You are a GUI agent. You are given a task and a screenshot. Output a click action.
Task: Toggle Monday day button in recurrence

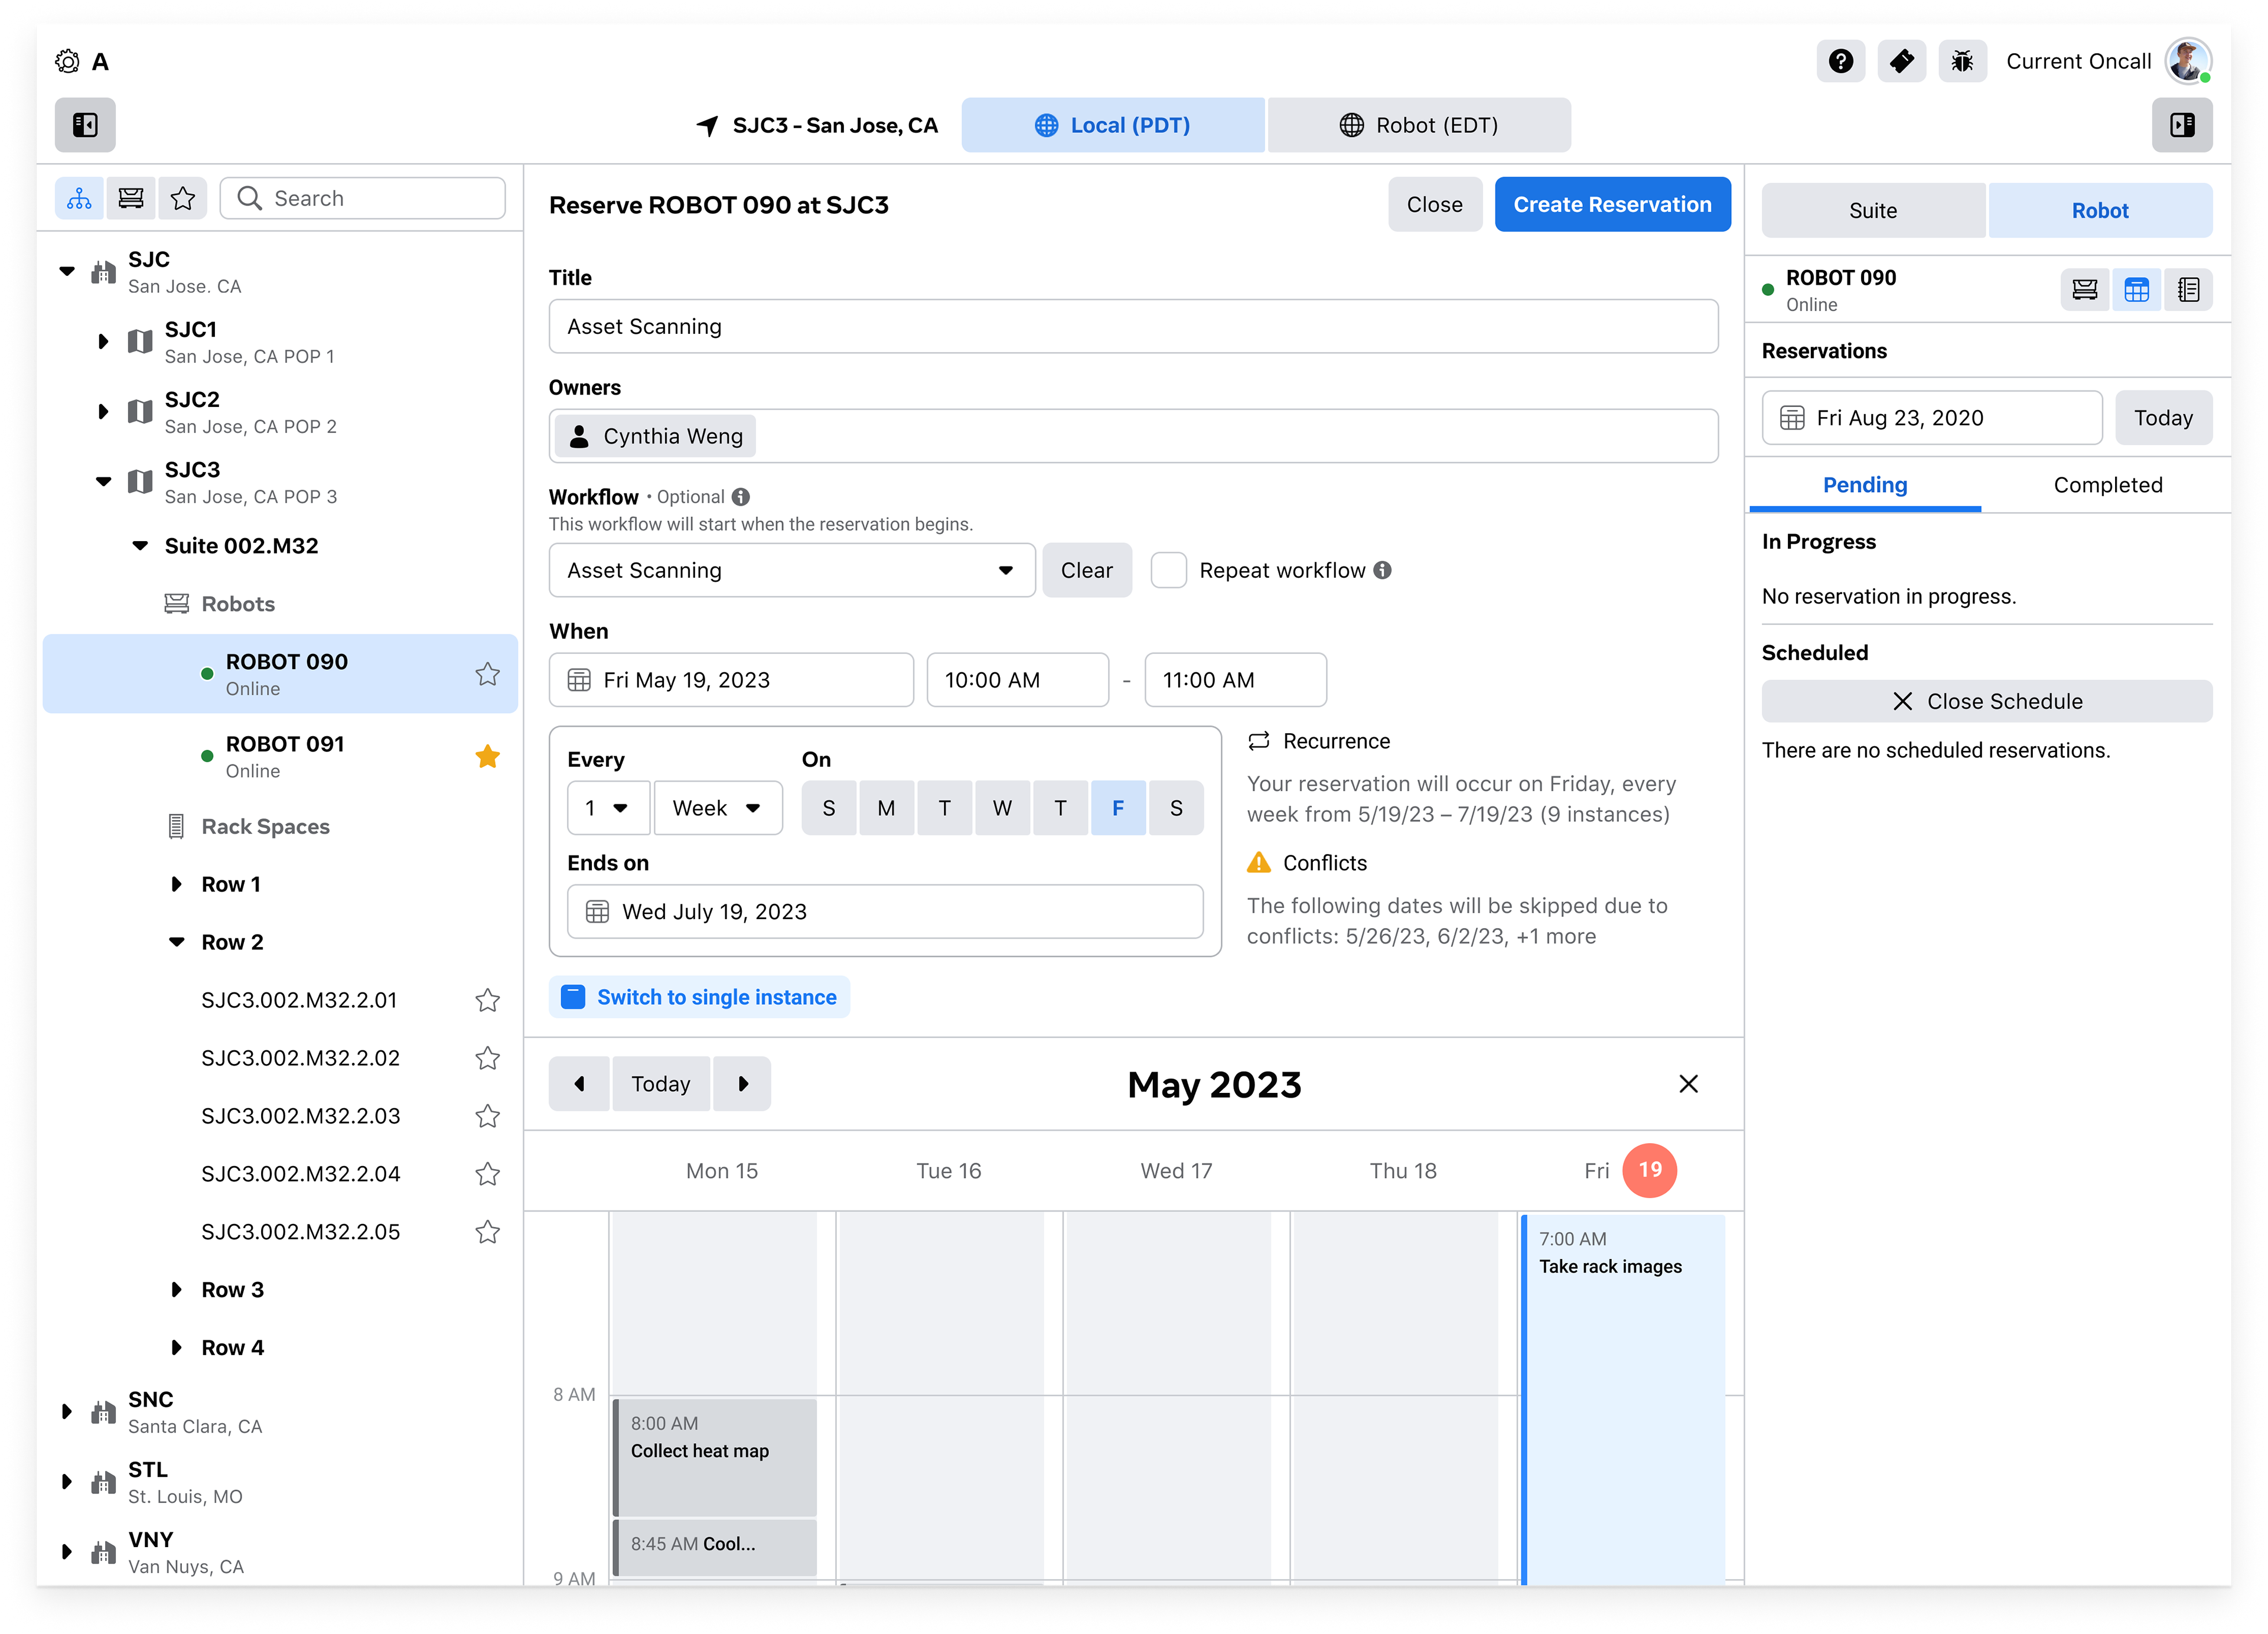click(x=886, y=808)
